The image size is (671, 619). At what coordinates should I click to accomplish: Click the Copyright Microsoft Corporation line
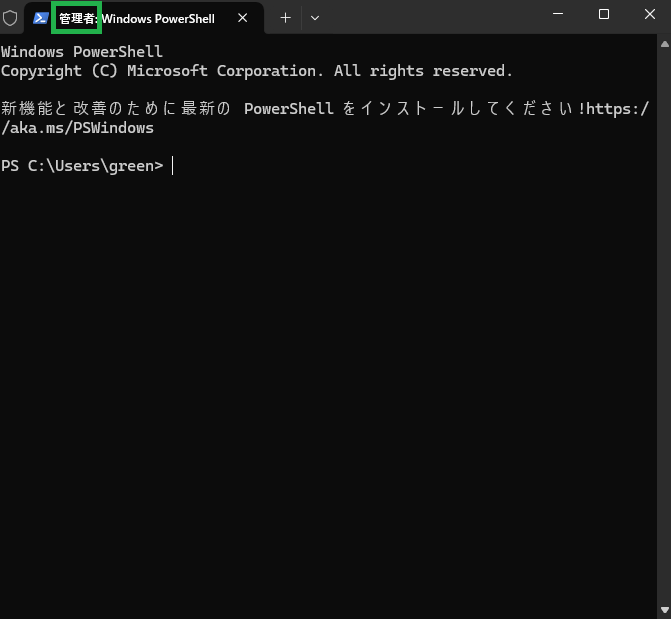point(256,71)
